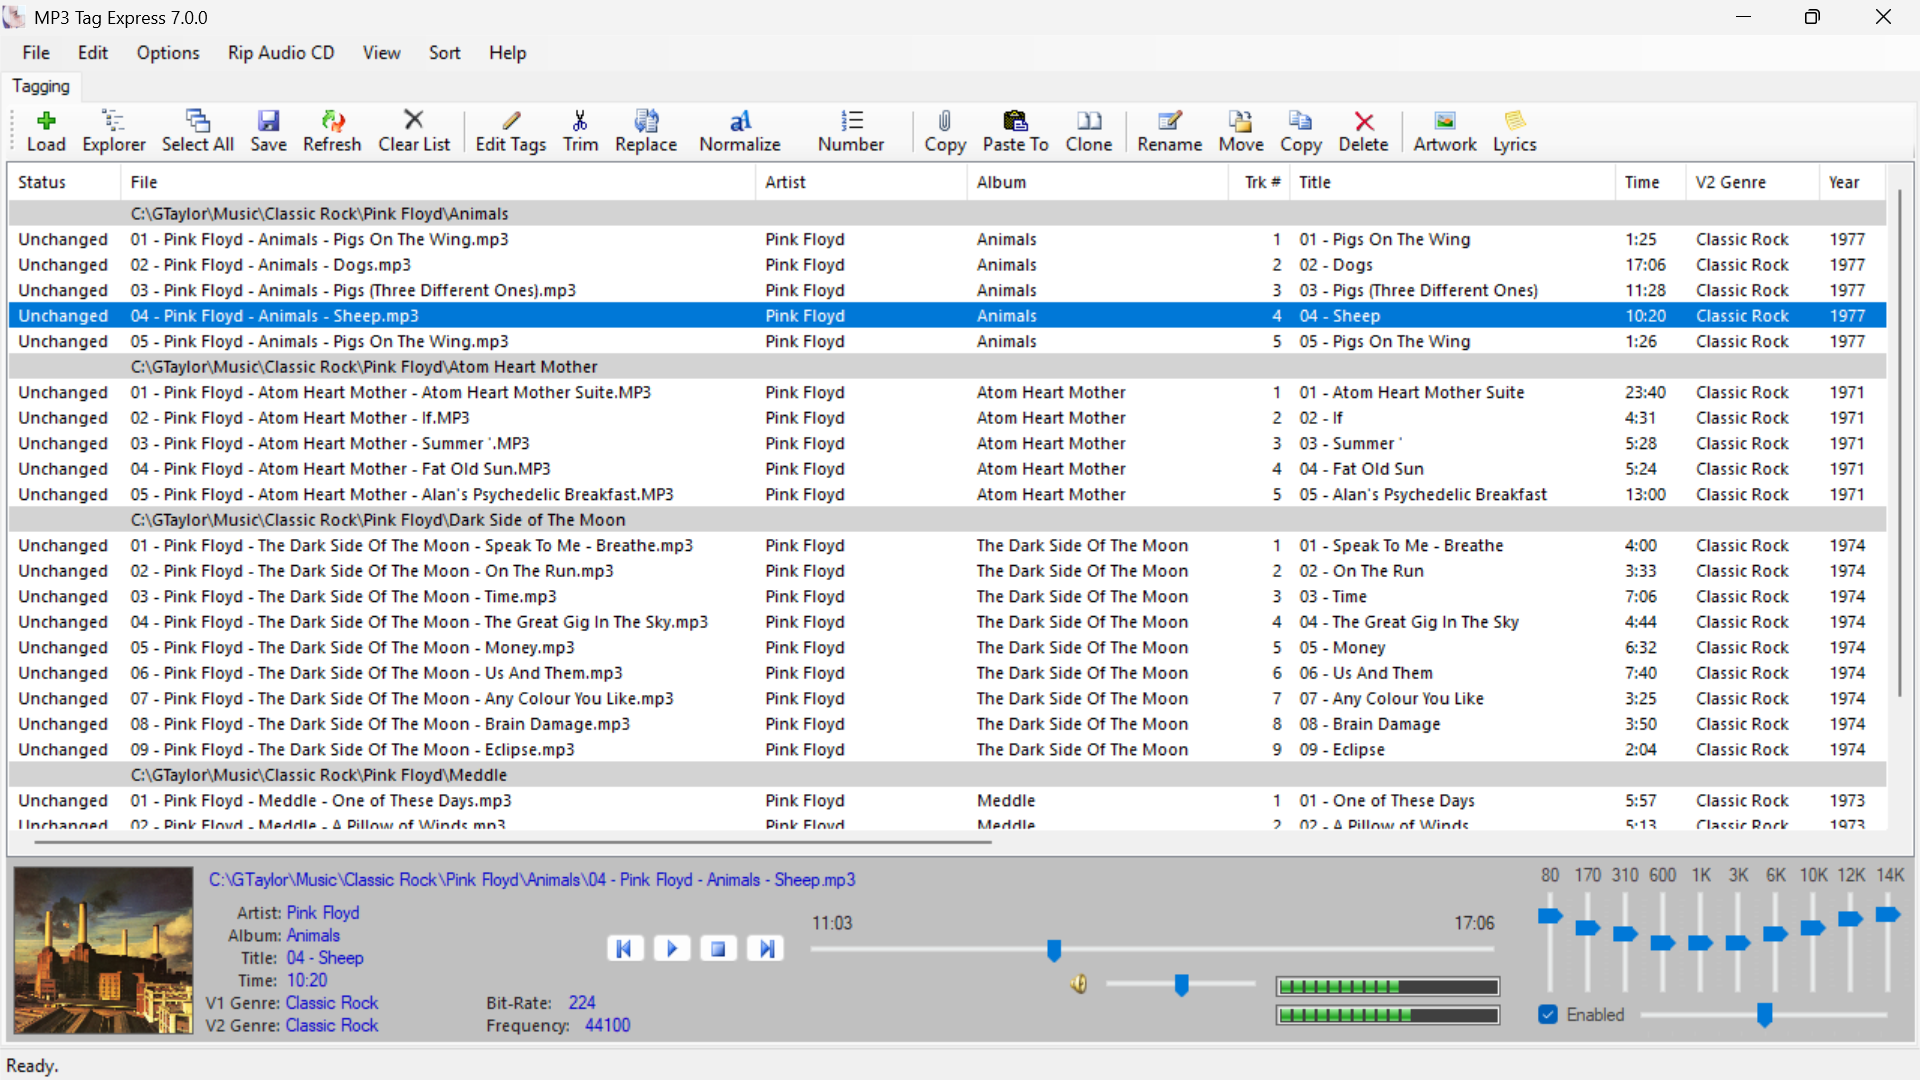
Task: Open the Options menu
Action: [x=168, y=53]
